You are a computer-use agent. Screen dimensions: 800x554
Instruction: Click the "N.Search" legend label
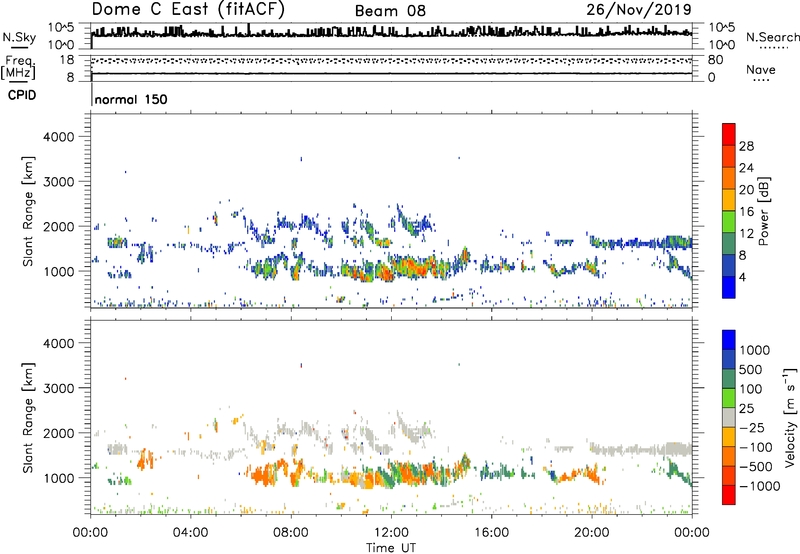pos(773,37)
